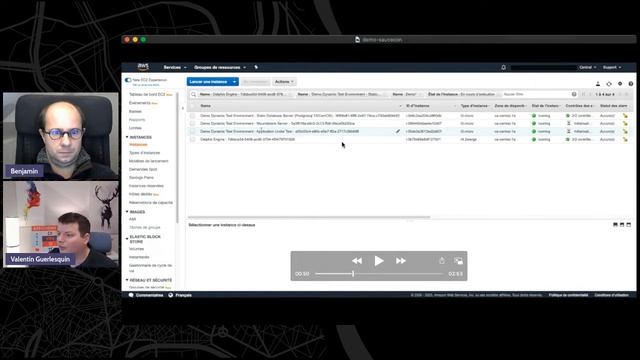Select the second Demo Dynamic Test Environment row checkbox
This screenshot has height=360, width=640.
(193, 123)
